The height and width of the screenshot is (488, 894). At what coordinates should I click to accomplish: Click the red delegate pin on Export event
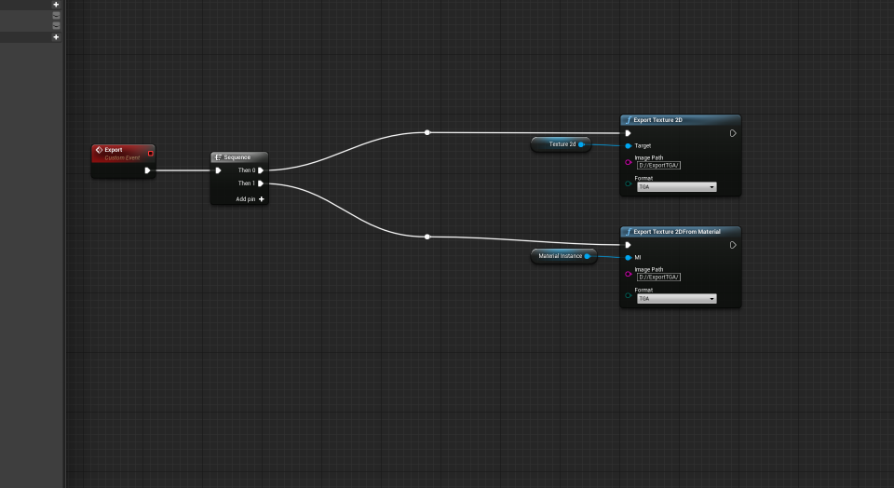[x=150, y=153]
